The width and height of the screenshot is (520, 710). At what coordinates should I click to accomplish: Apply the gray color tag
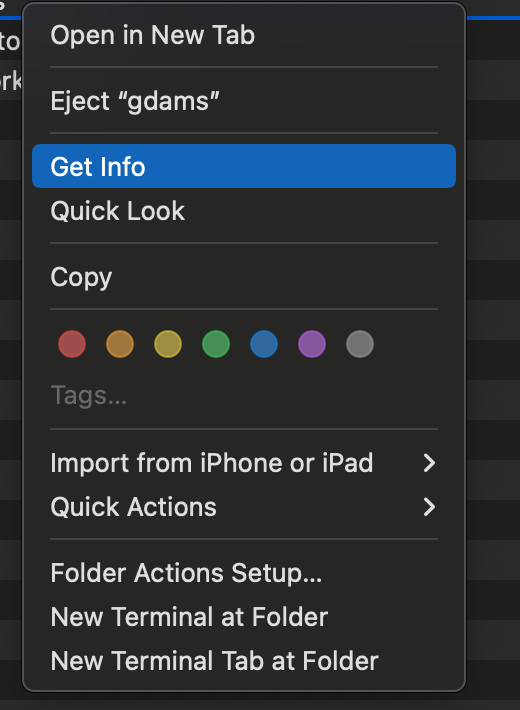(x=360, y=344)
